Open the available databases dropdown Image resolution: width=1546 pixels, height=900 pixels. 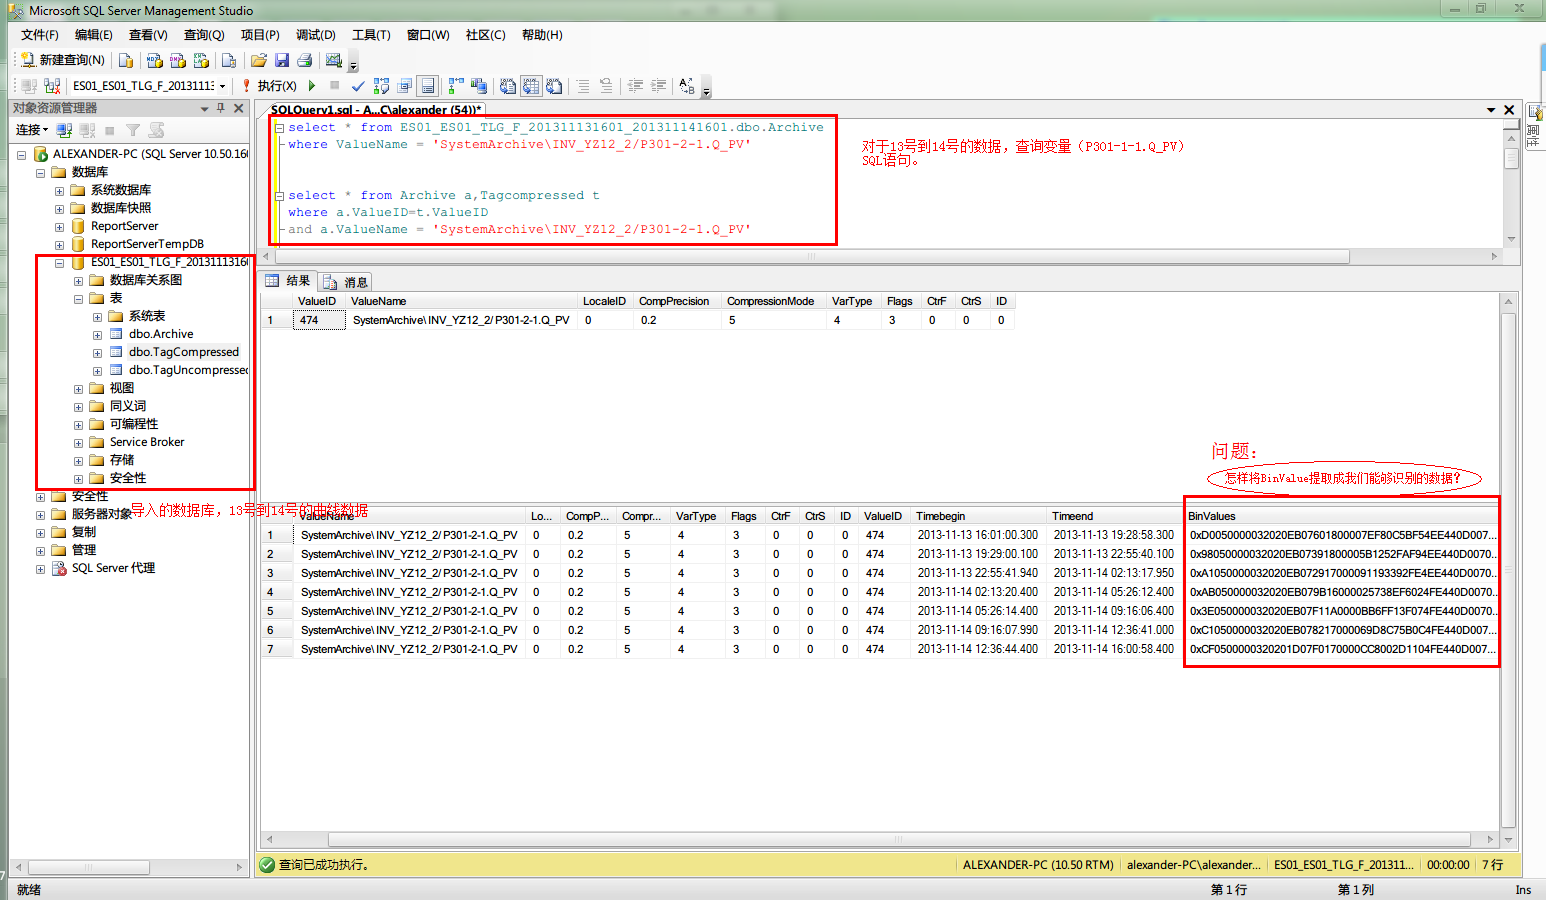[x=222, y=86]
